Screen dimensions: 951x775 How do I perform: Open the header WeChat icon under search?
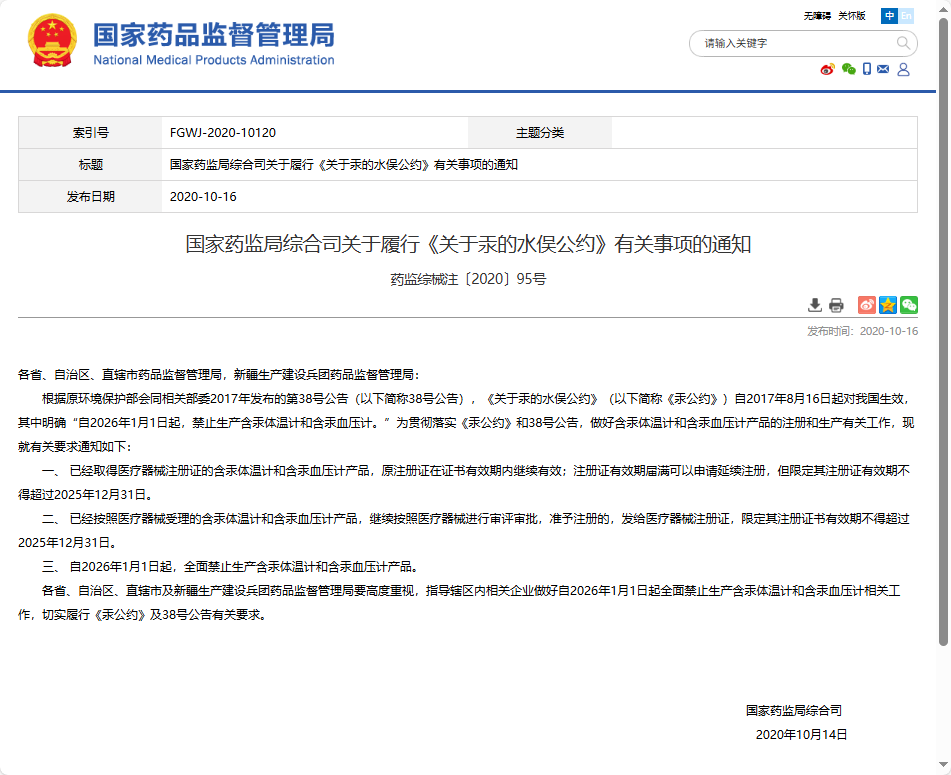pos(848,69)
